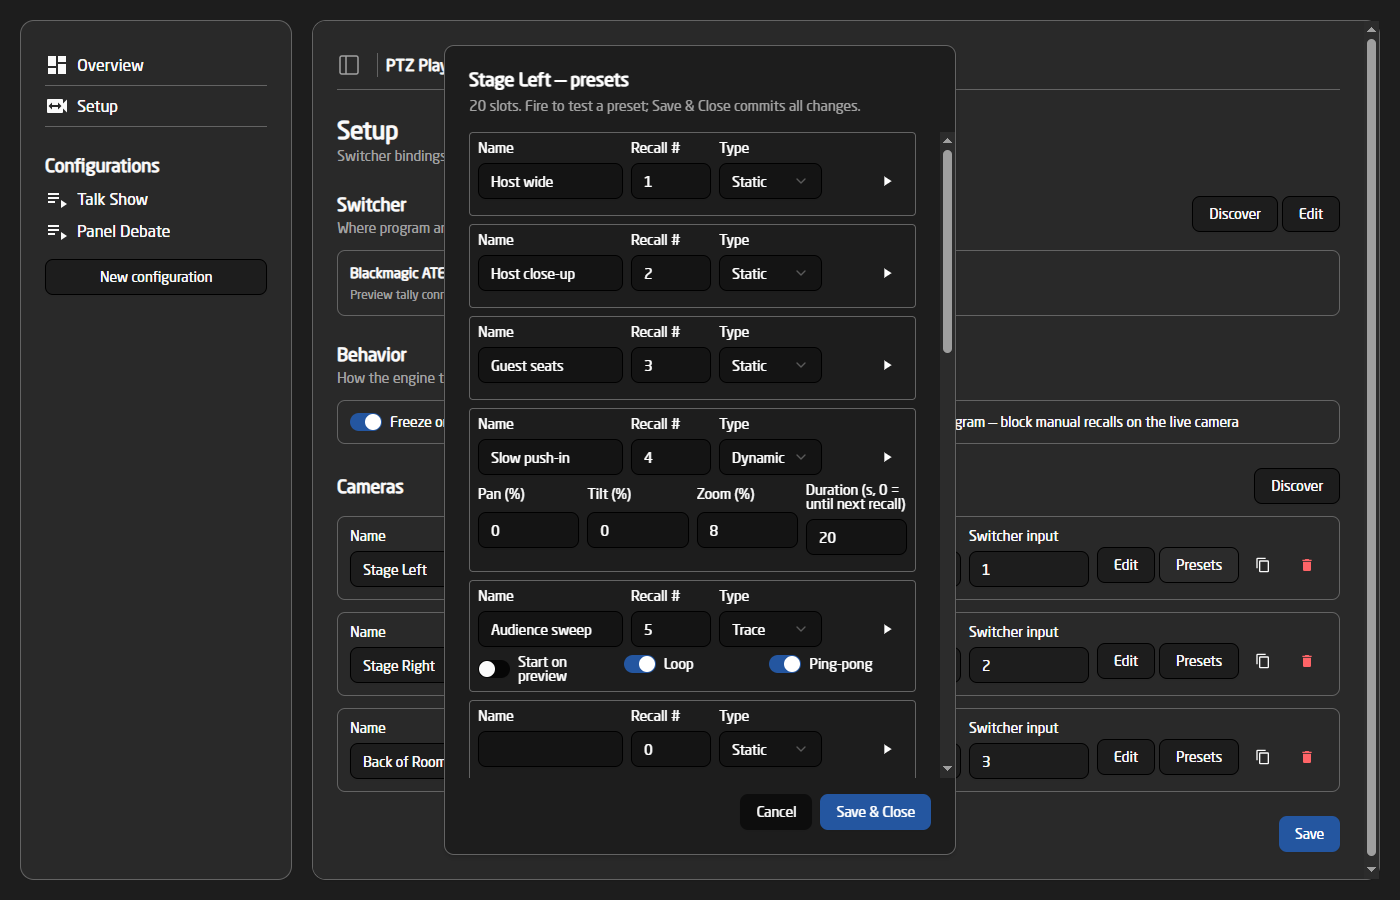Edit the Switcher settings
This screenshot has height=900, width=1400.
tap(1310, 214)
